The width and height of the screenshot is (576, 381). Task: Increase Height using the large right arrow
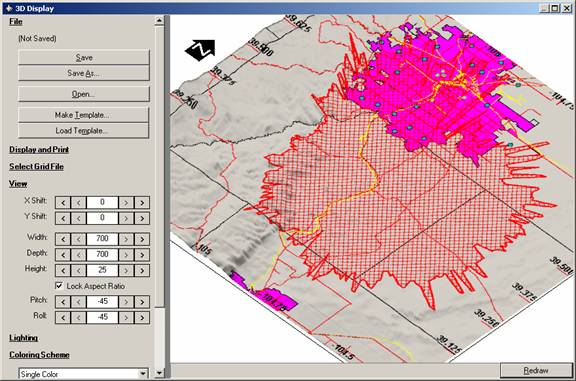[x=142, y=270]
